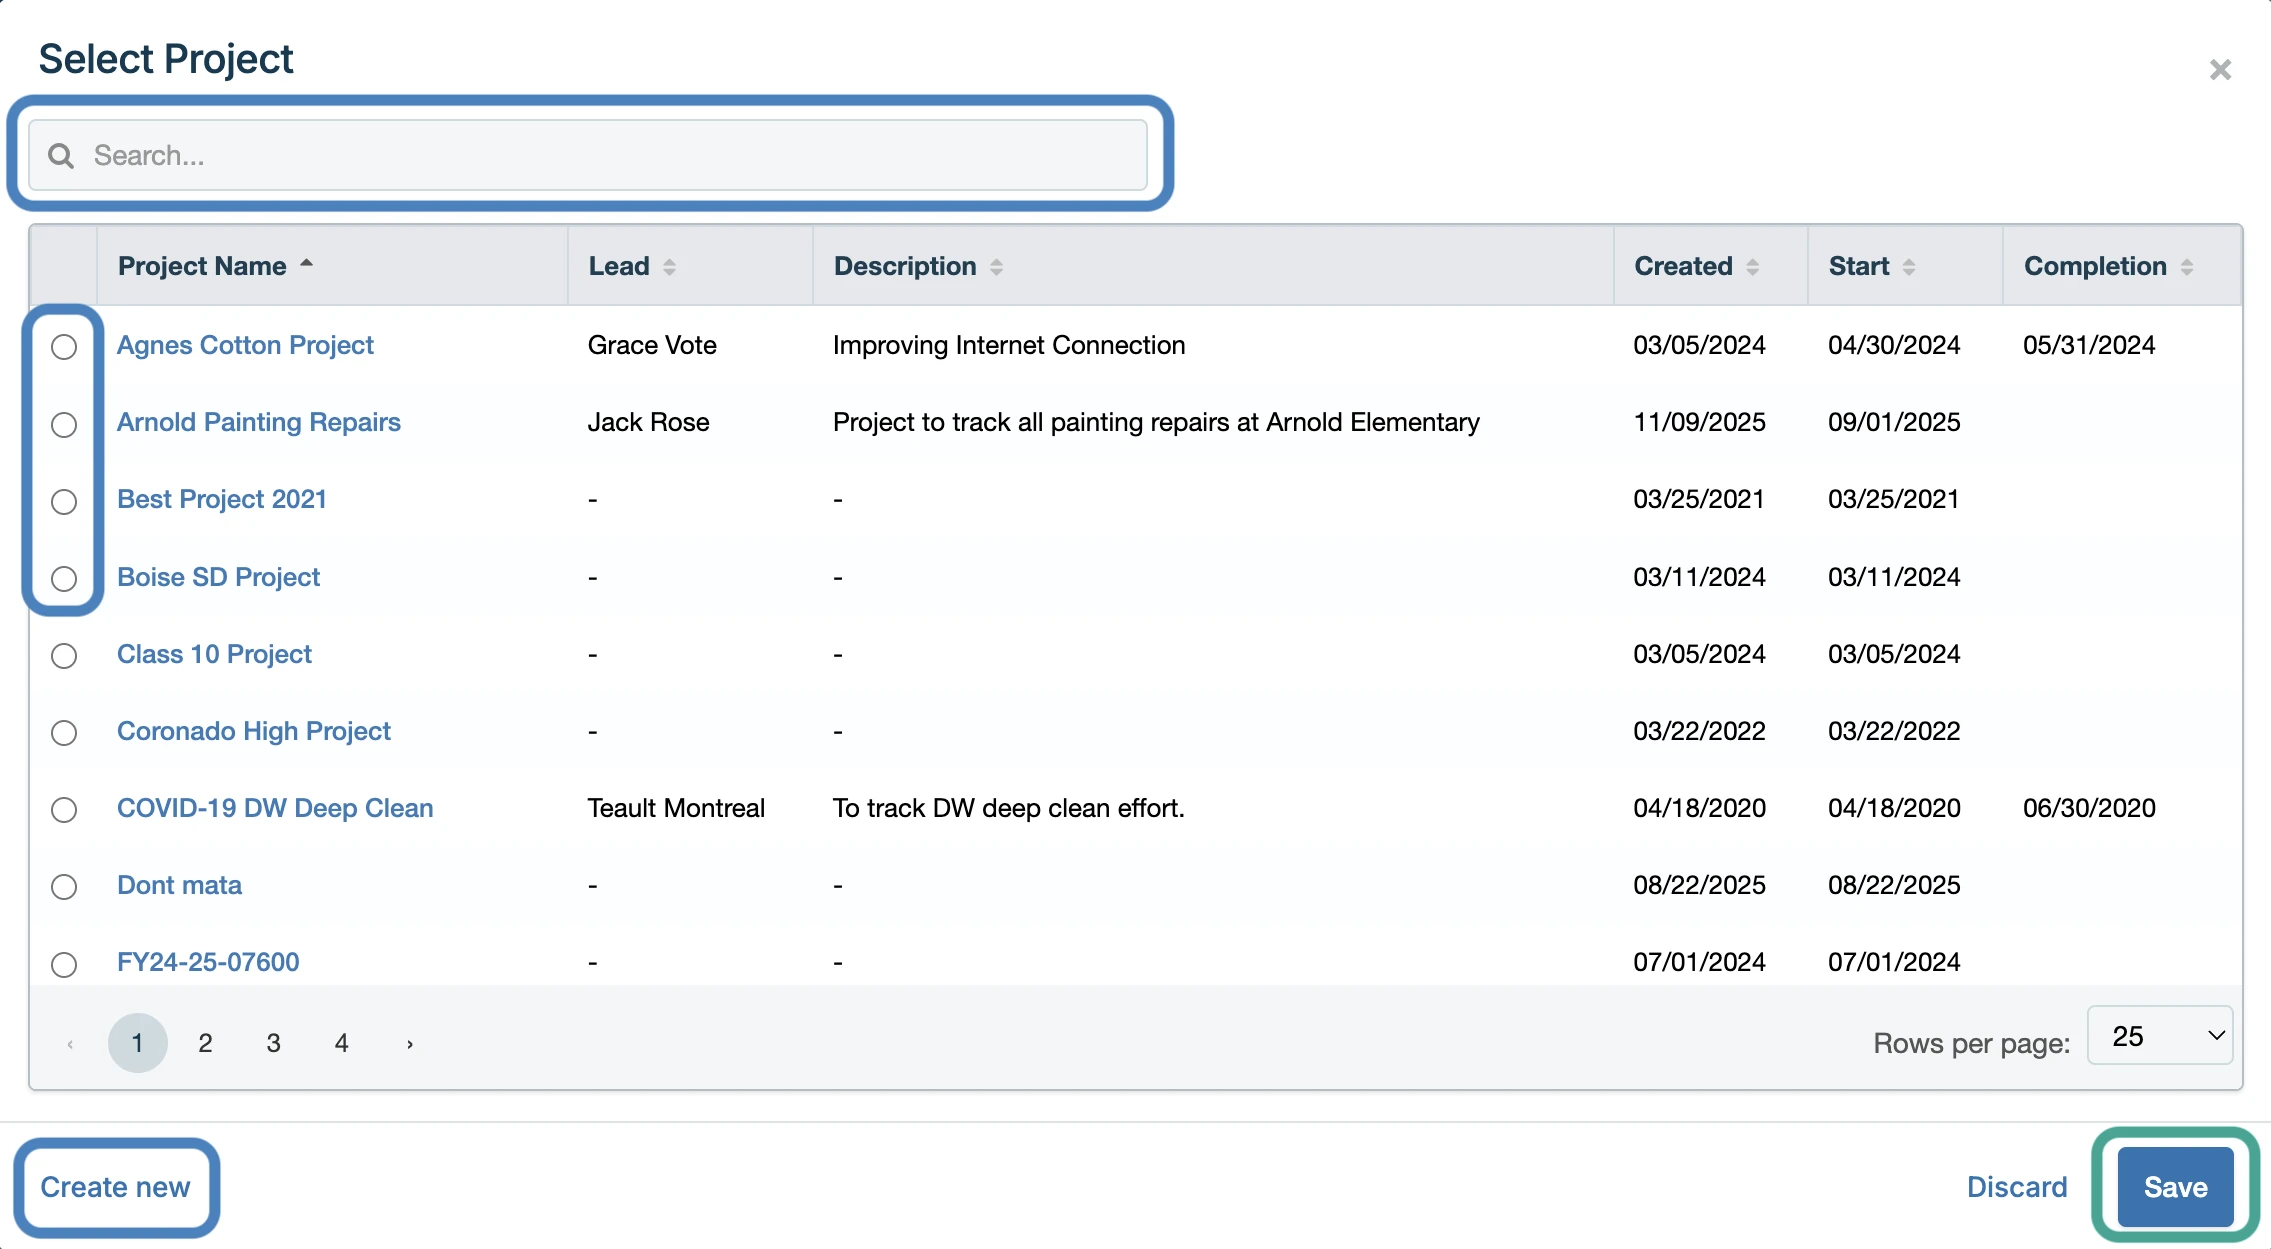Sort by Created column arrows

(1752, 267)
